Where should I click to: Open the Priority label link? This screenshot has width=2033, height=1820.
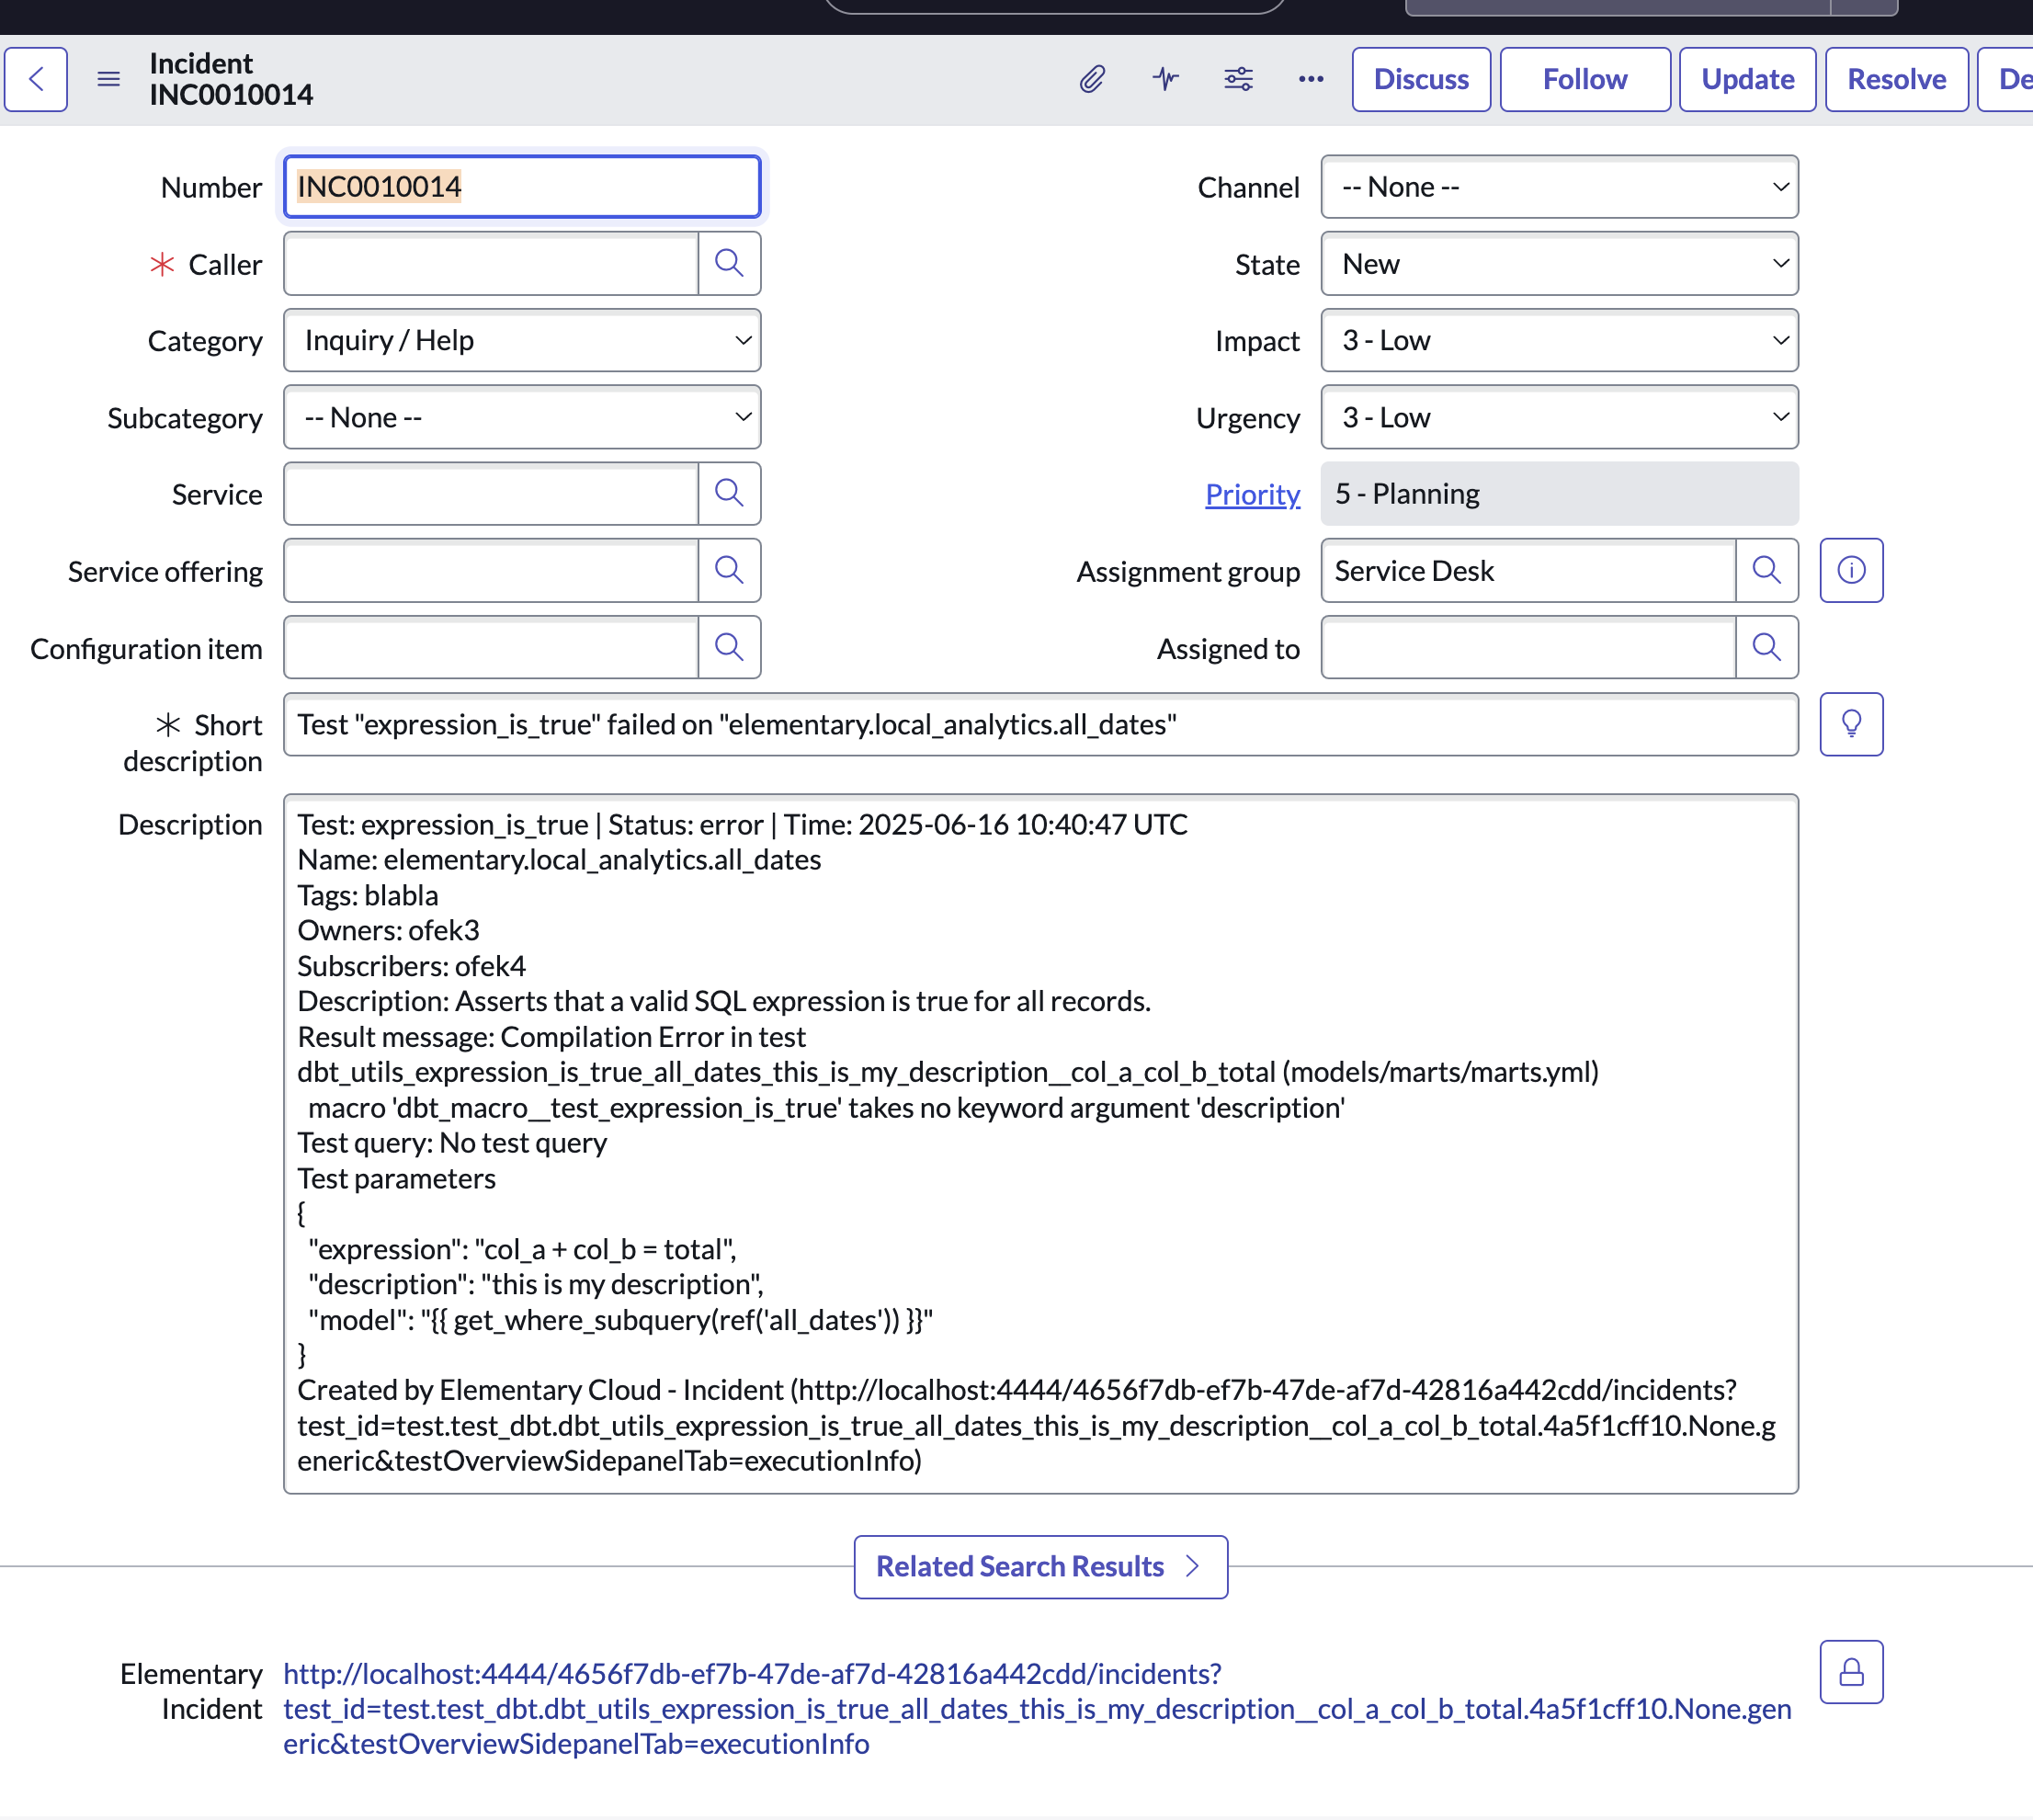pos(1253,494)
